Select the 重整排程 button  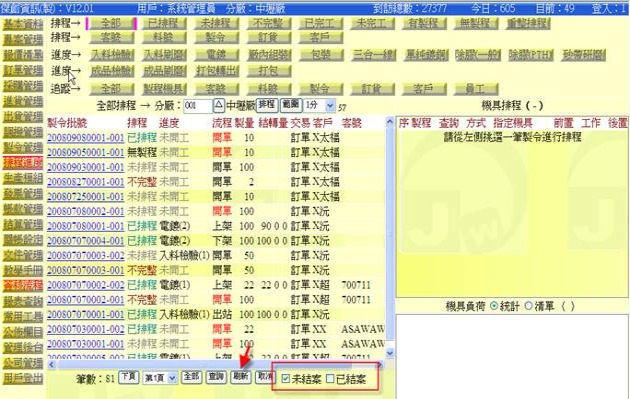click(528, 24)
